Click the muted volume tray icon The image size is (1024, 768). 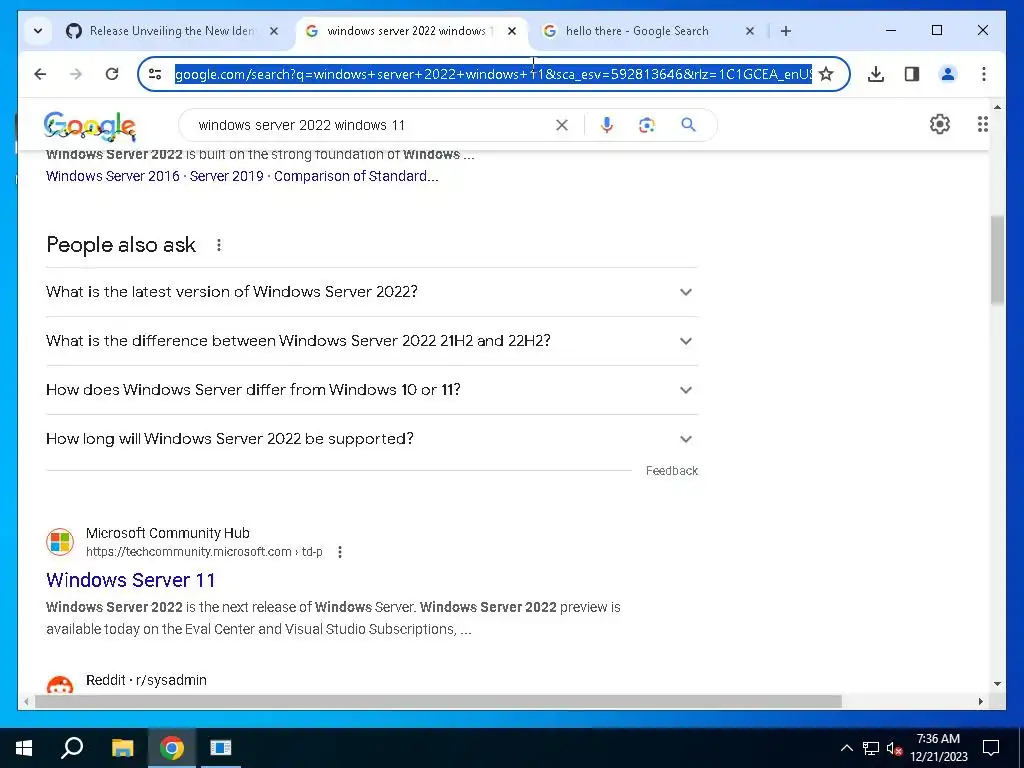point(894,748)
